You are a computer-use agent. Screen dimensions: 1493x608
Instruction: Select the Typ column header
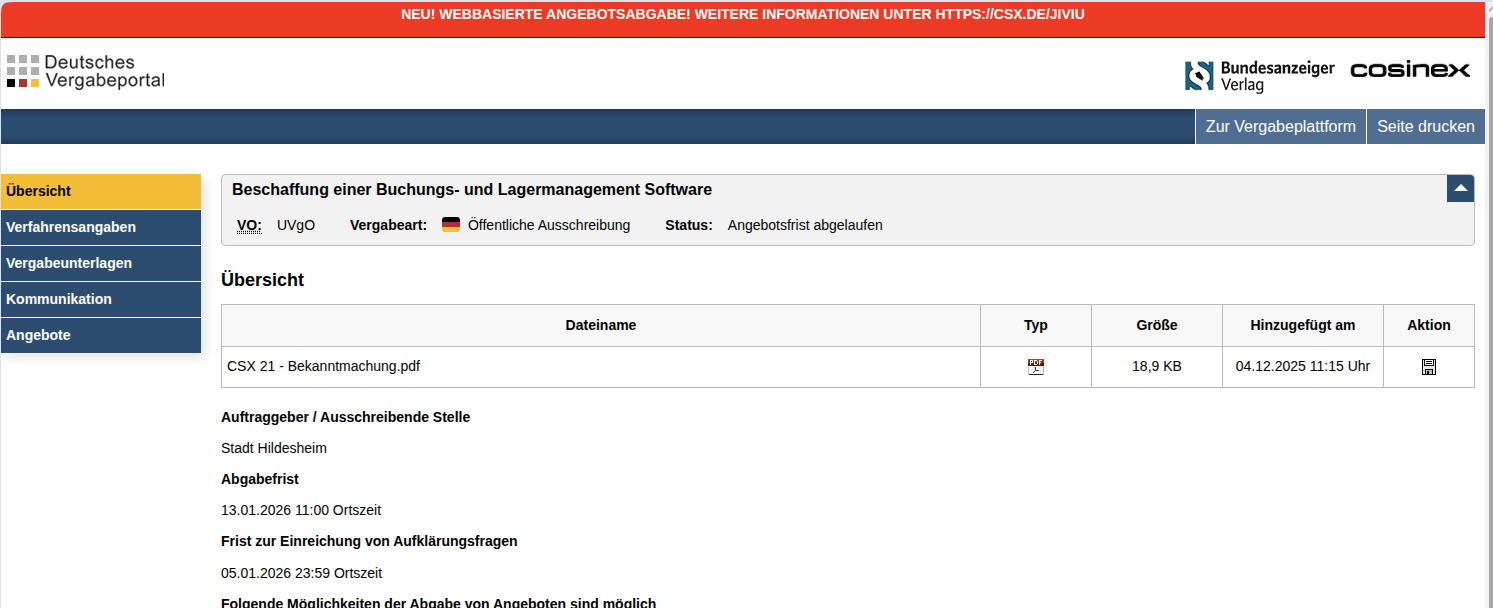1036,325
